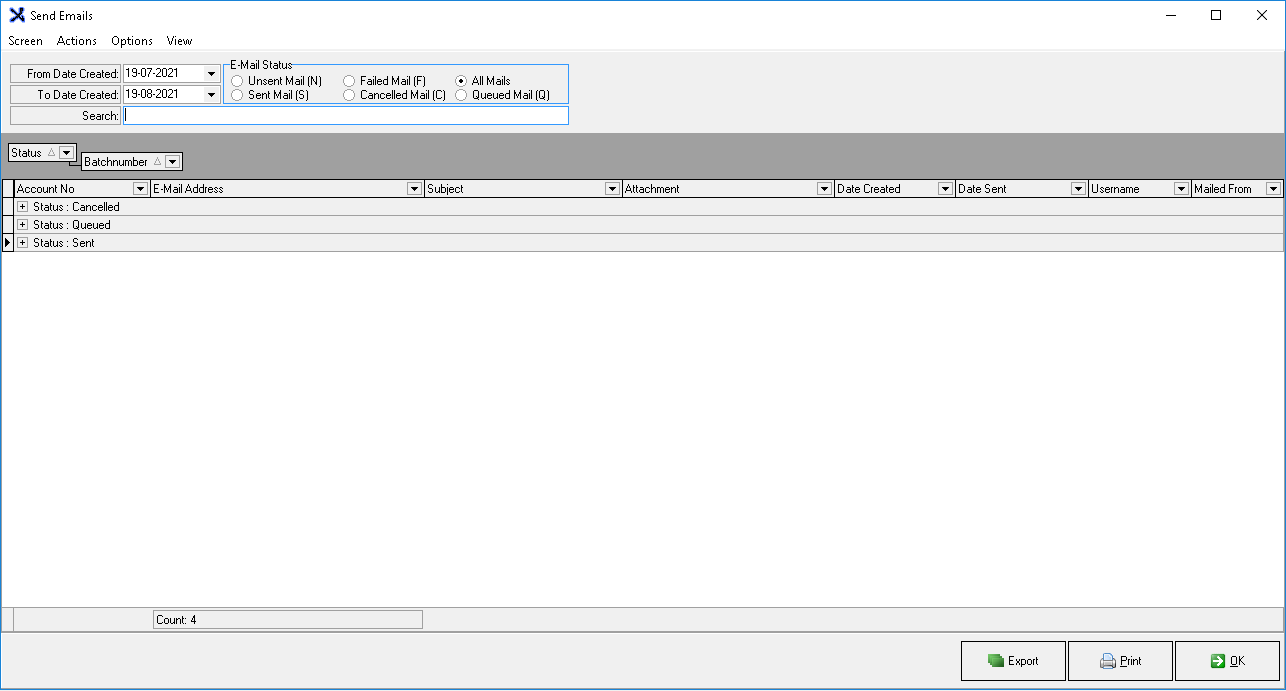Open the To Date Created dropdown calendar
This screenshot has width=1286, height=691.
211,95
